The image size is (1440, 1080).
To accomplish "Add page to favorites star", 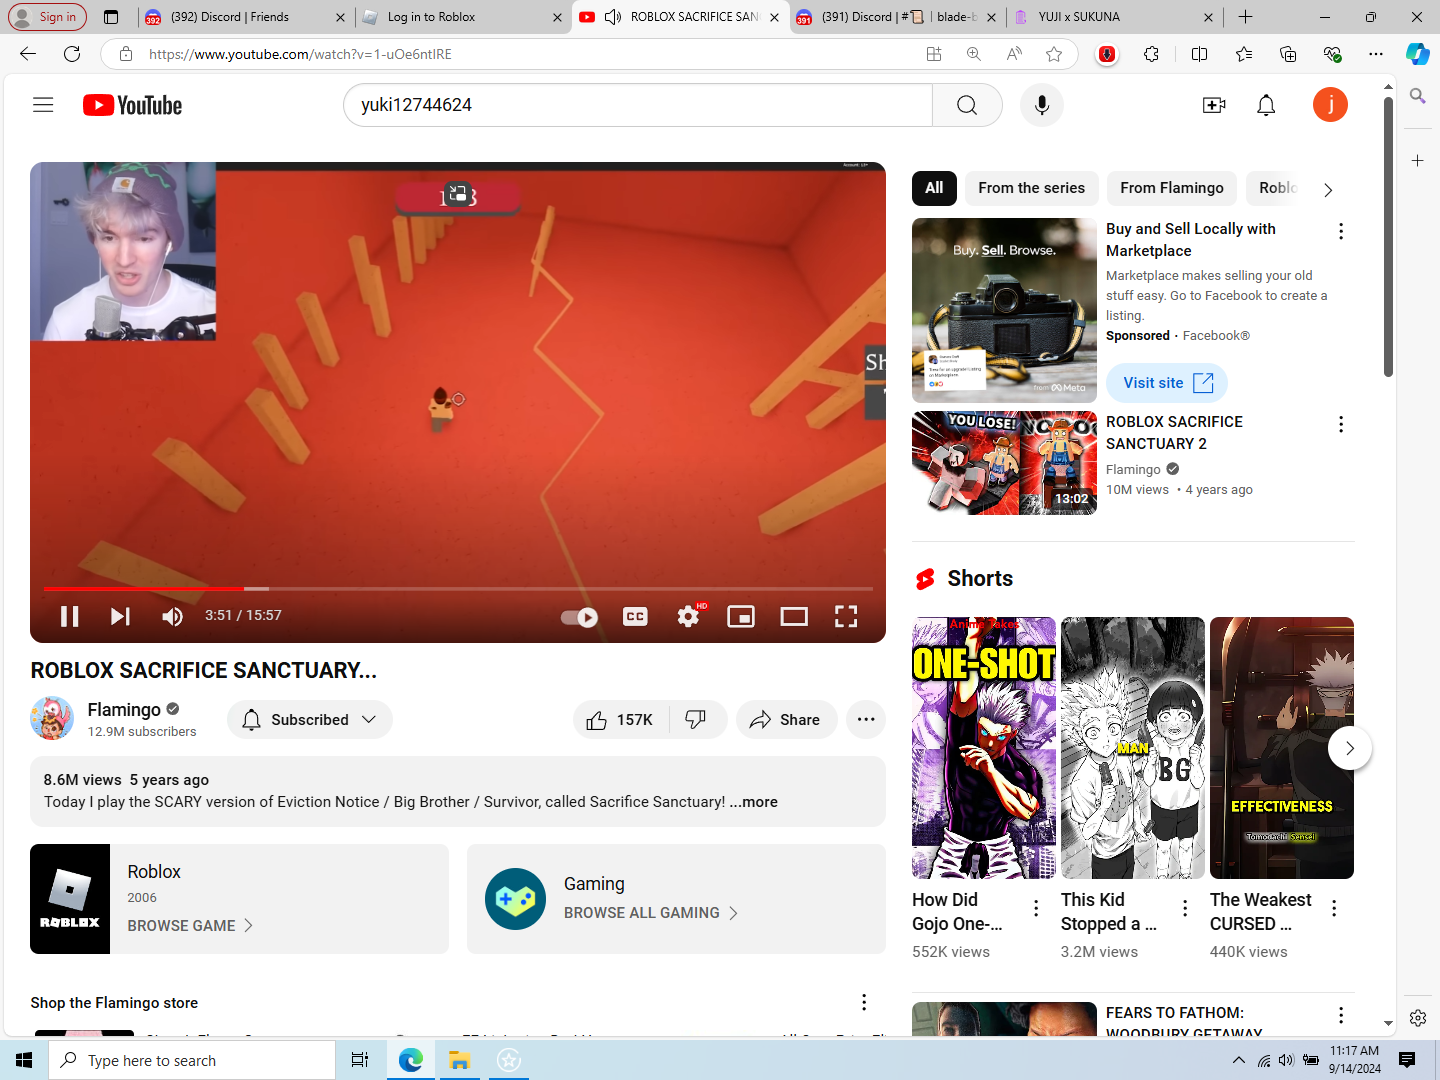I will (1054, 54).
